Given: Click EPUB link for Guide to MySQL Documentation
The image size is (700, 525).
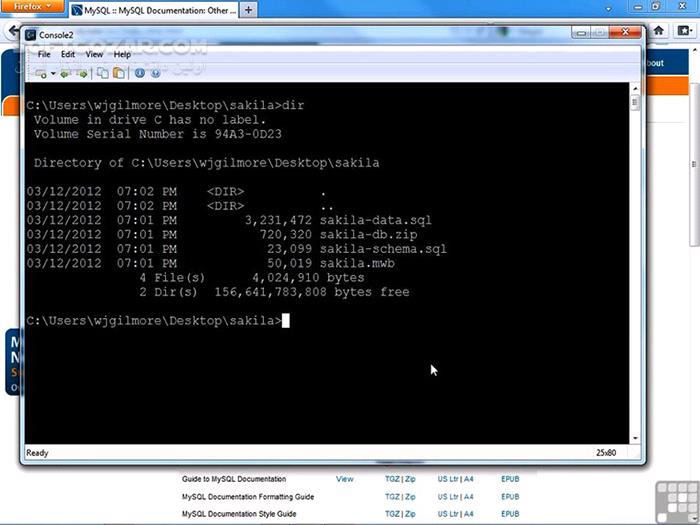Looking at the screenshot, I should click(510, 479).
